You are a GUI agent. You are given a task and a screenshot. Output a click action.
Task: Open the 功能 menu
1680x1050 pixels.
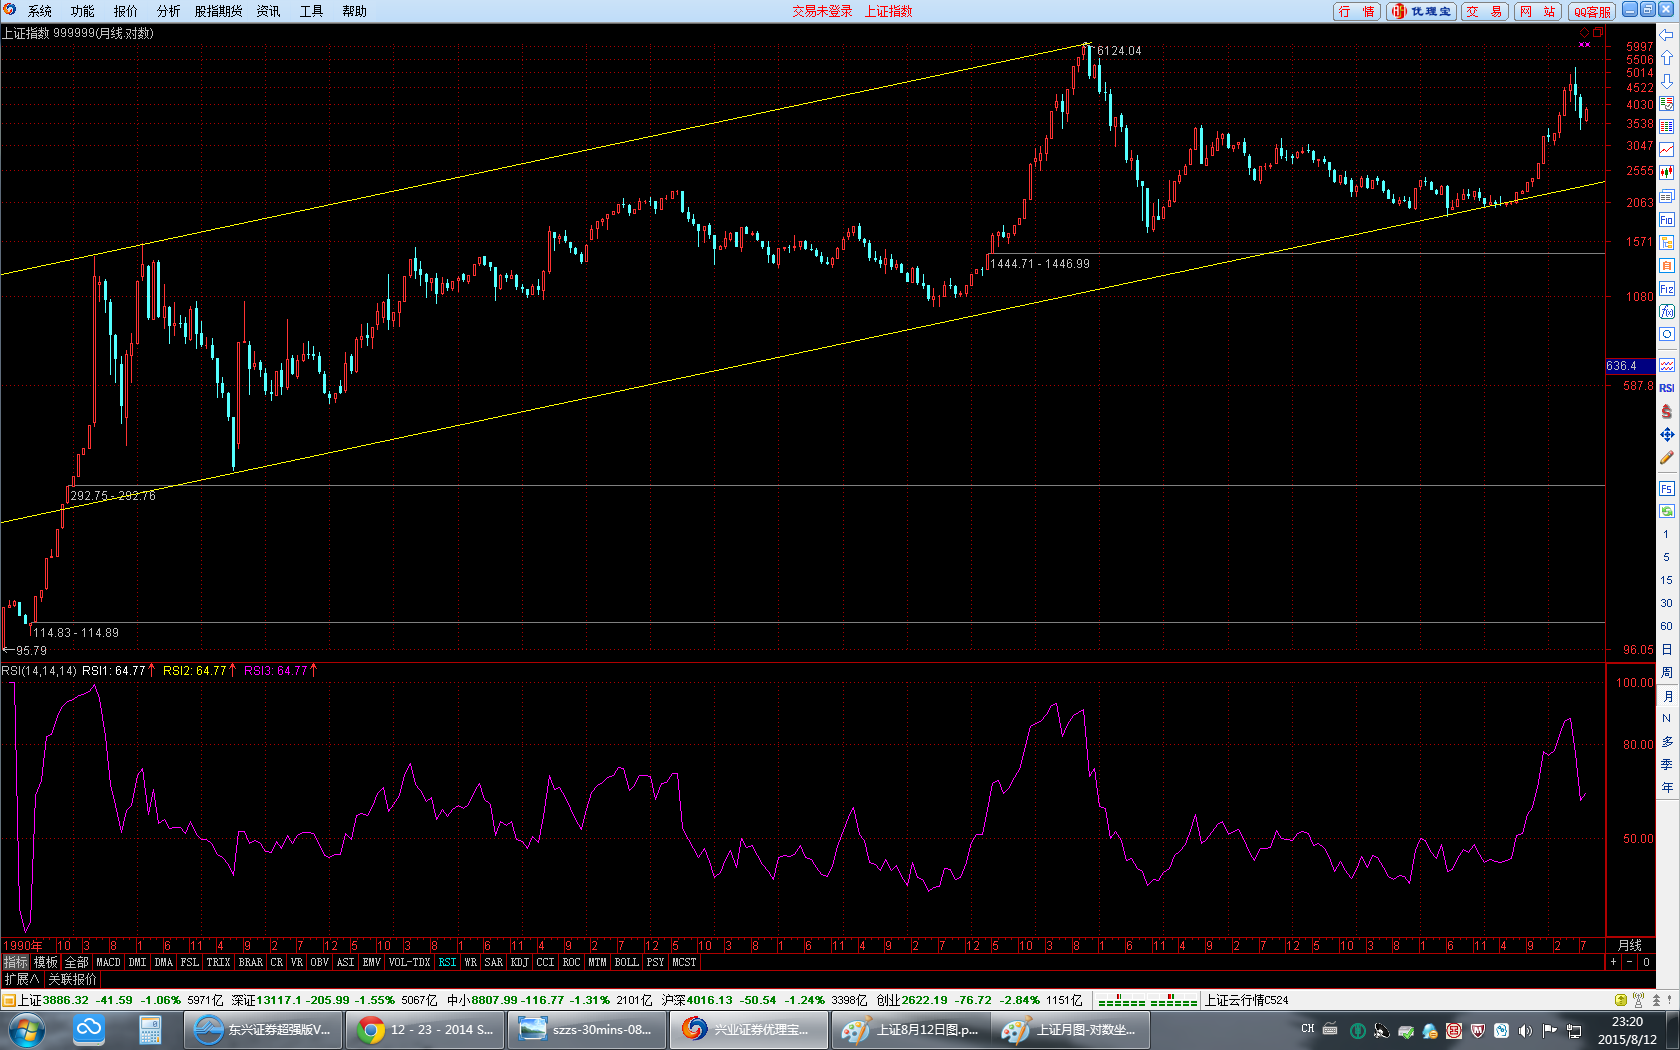(83, 11)
